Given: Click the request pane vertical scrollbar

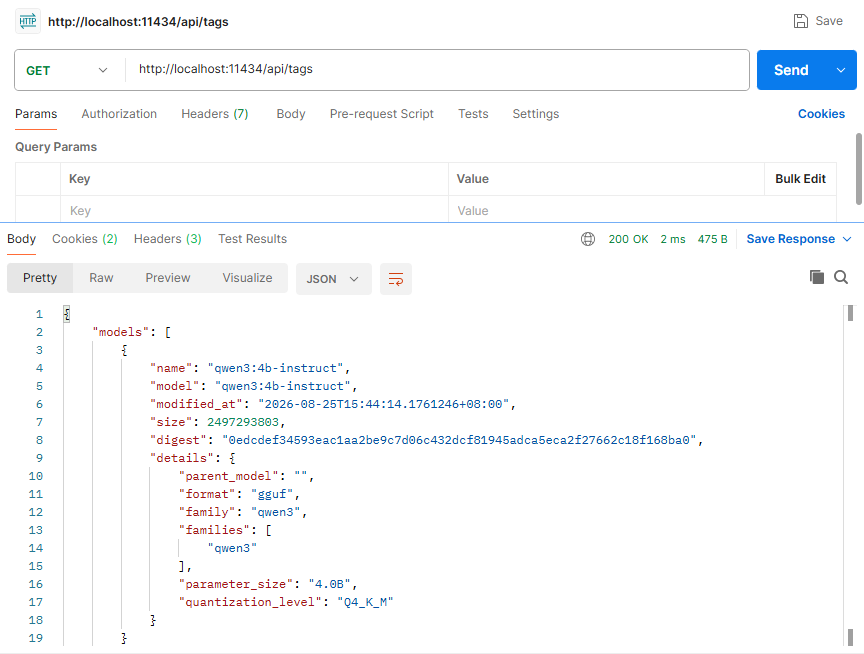Looking at the screenshot, I should (858, 169).
